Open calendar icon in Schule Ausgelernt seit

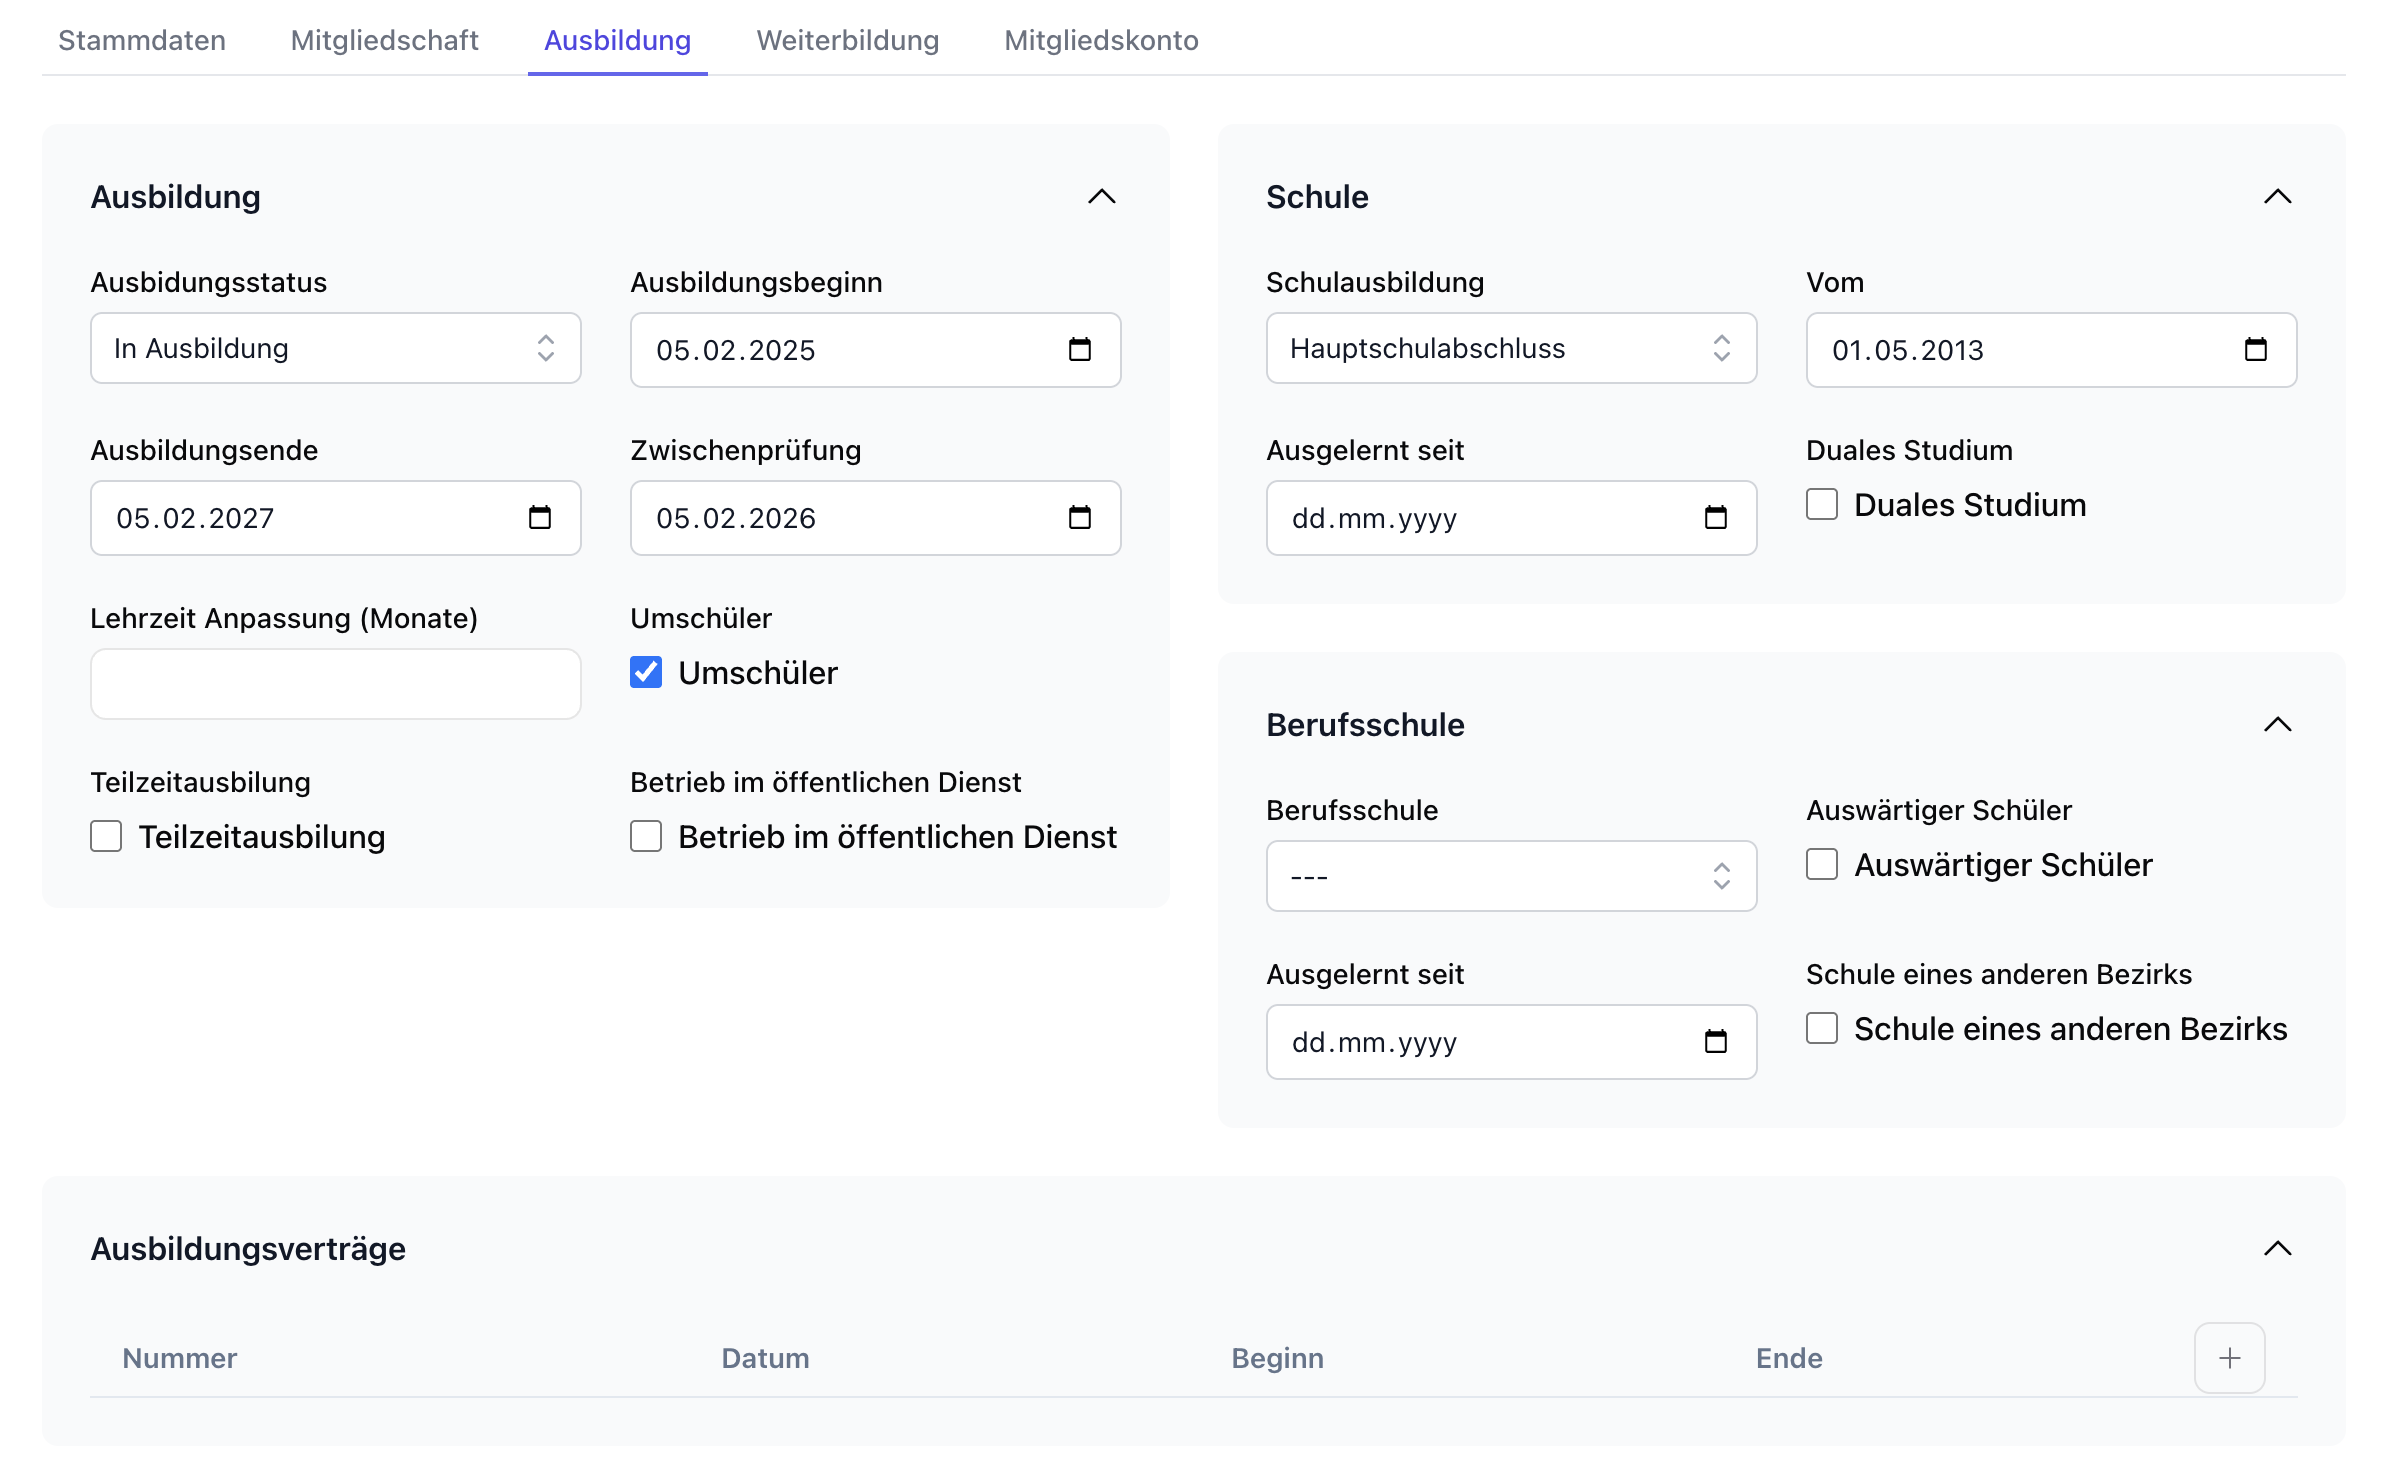[x=1715, y=518]
